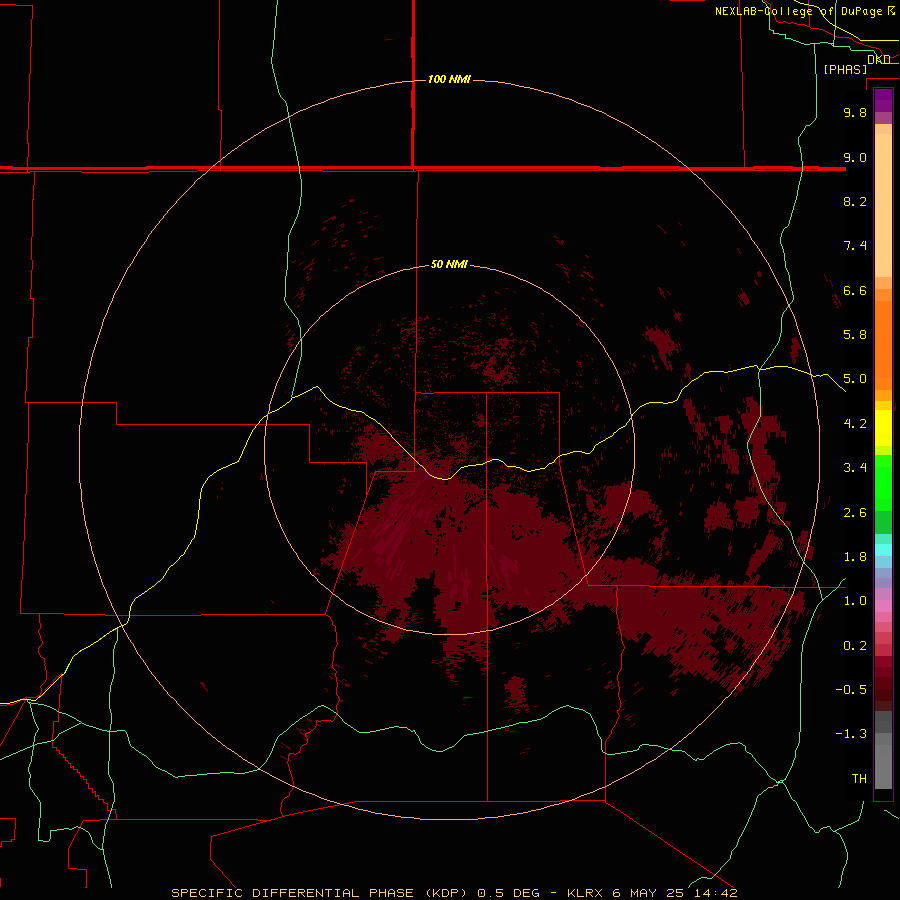900x900 pixels.
Task: Click the '50 NMI' range ring label
Action: pos(449,264)
